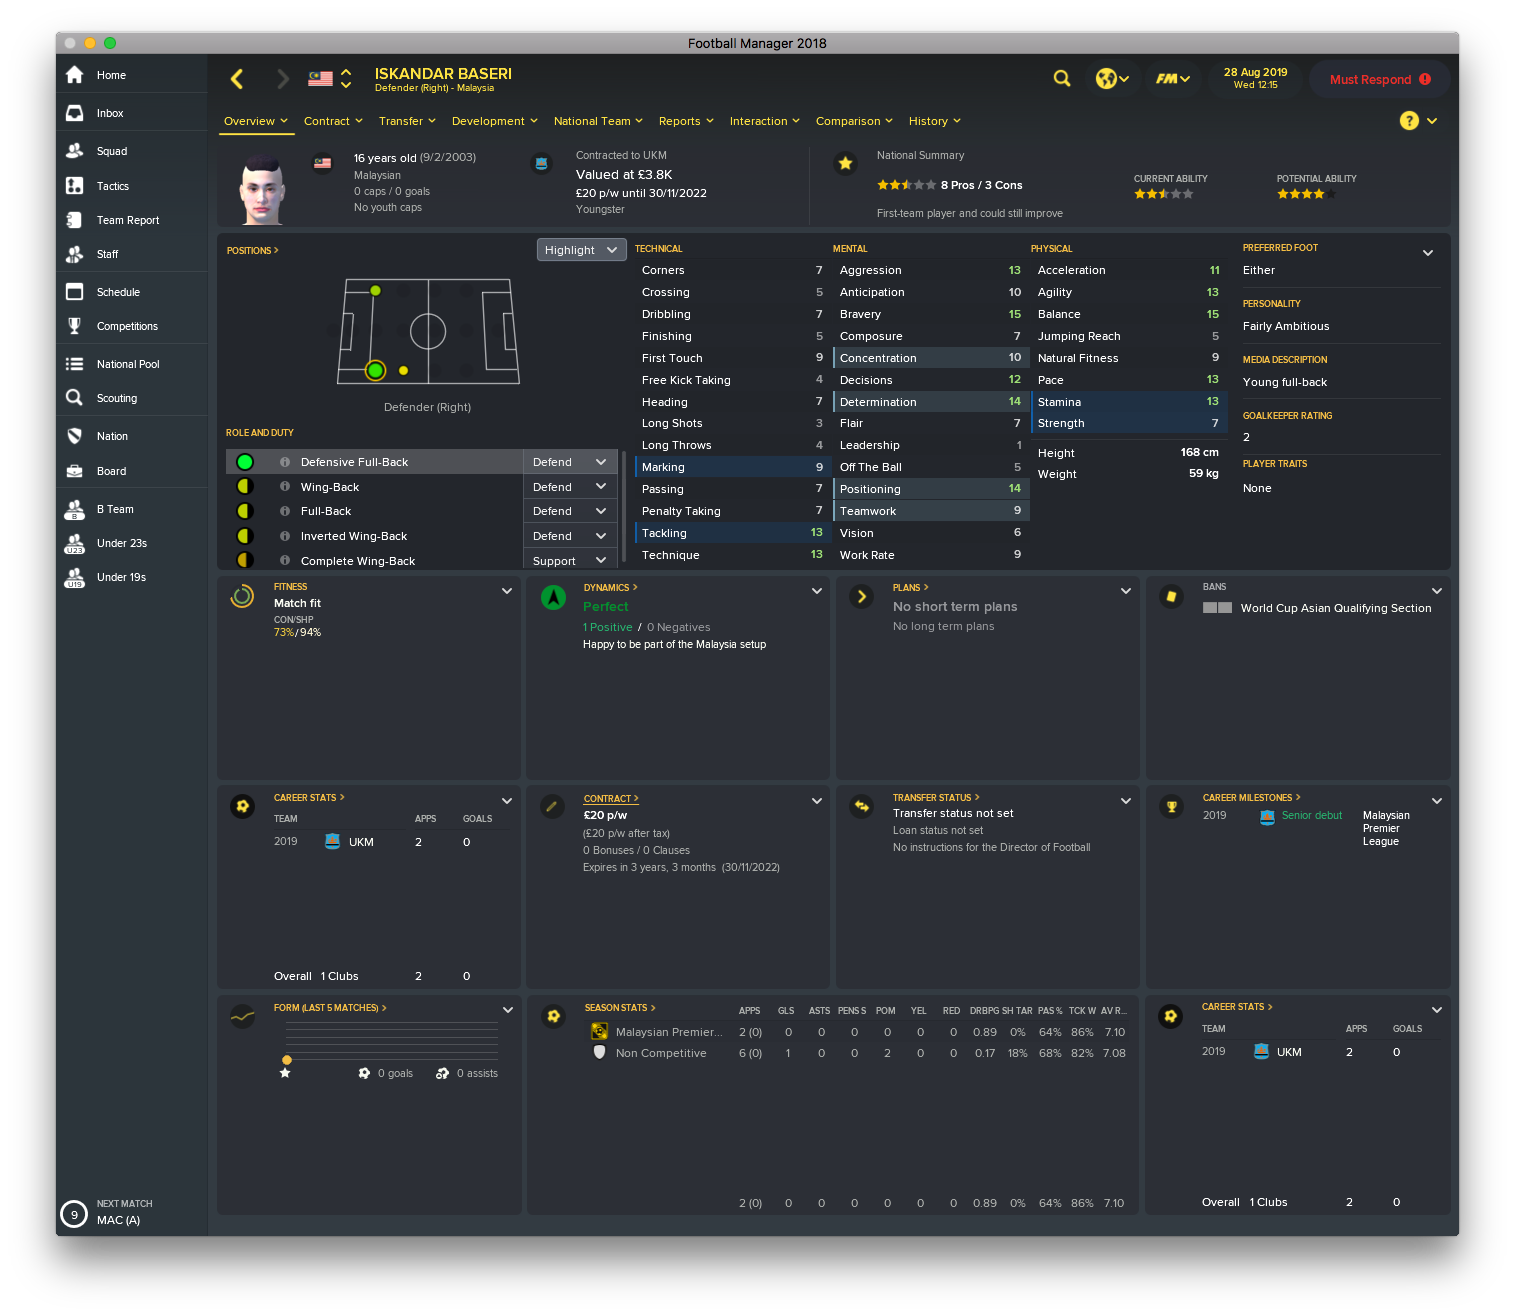Open the Home sidebar icon
The height and width of the screenshot is (1316, 1515).
(74, 75)
